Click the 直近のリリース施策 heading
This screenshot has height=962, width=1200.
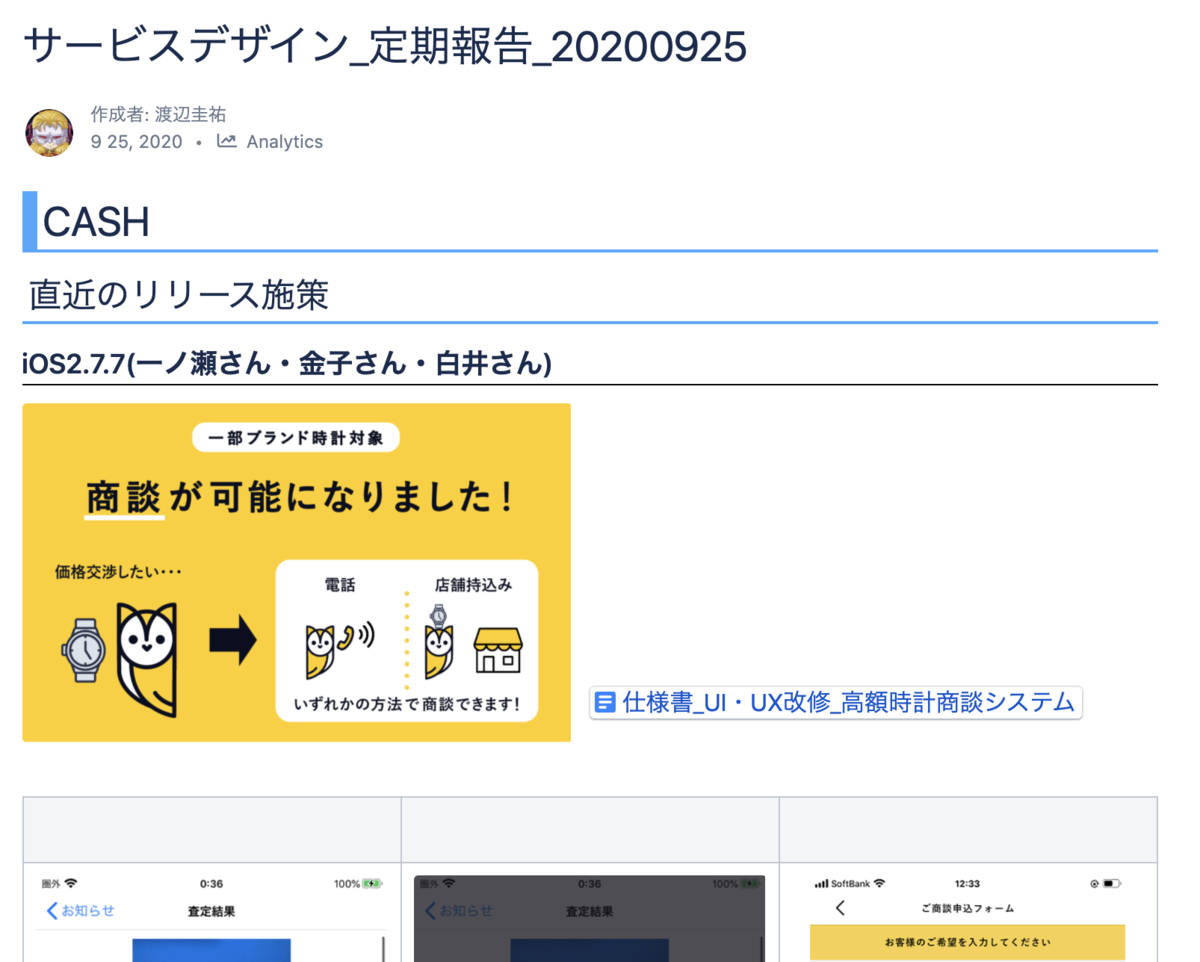[179, 295]
